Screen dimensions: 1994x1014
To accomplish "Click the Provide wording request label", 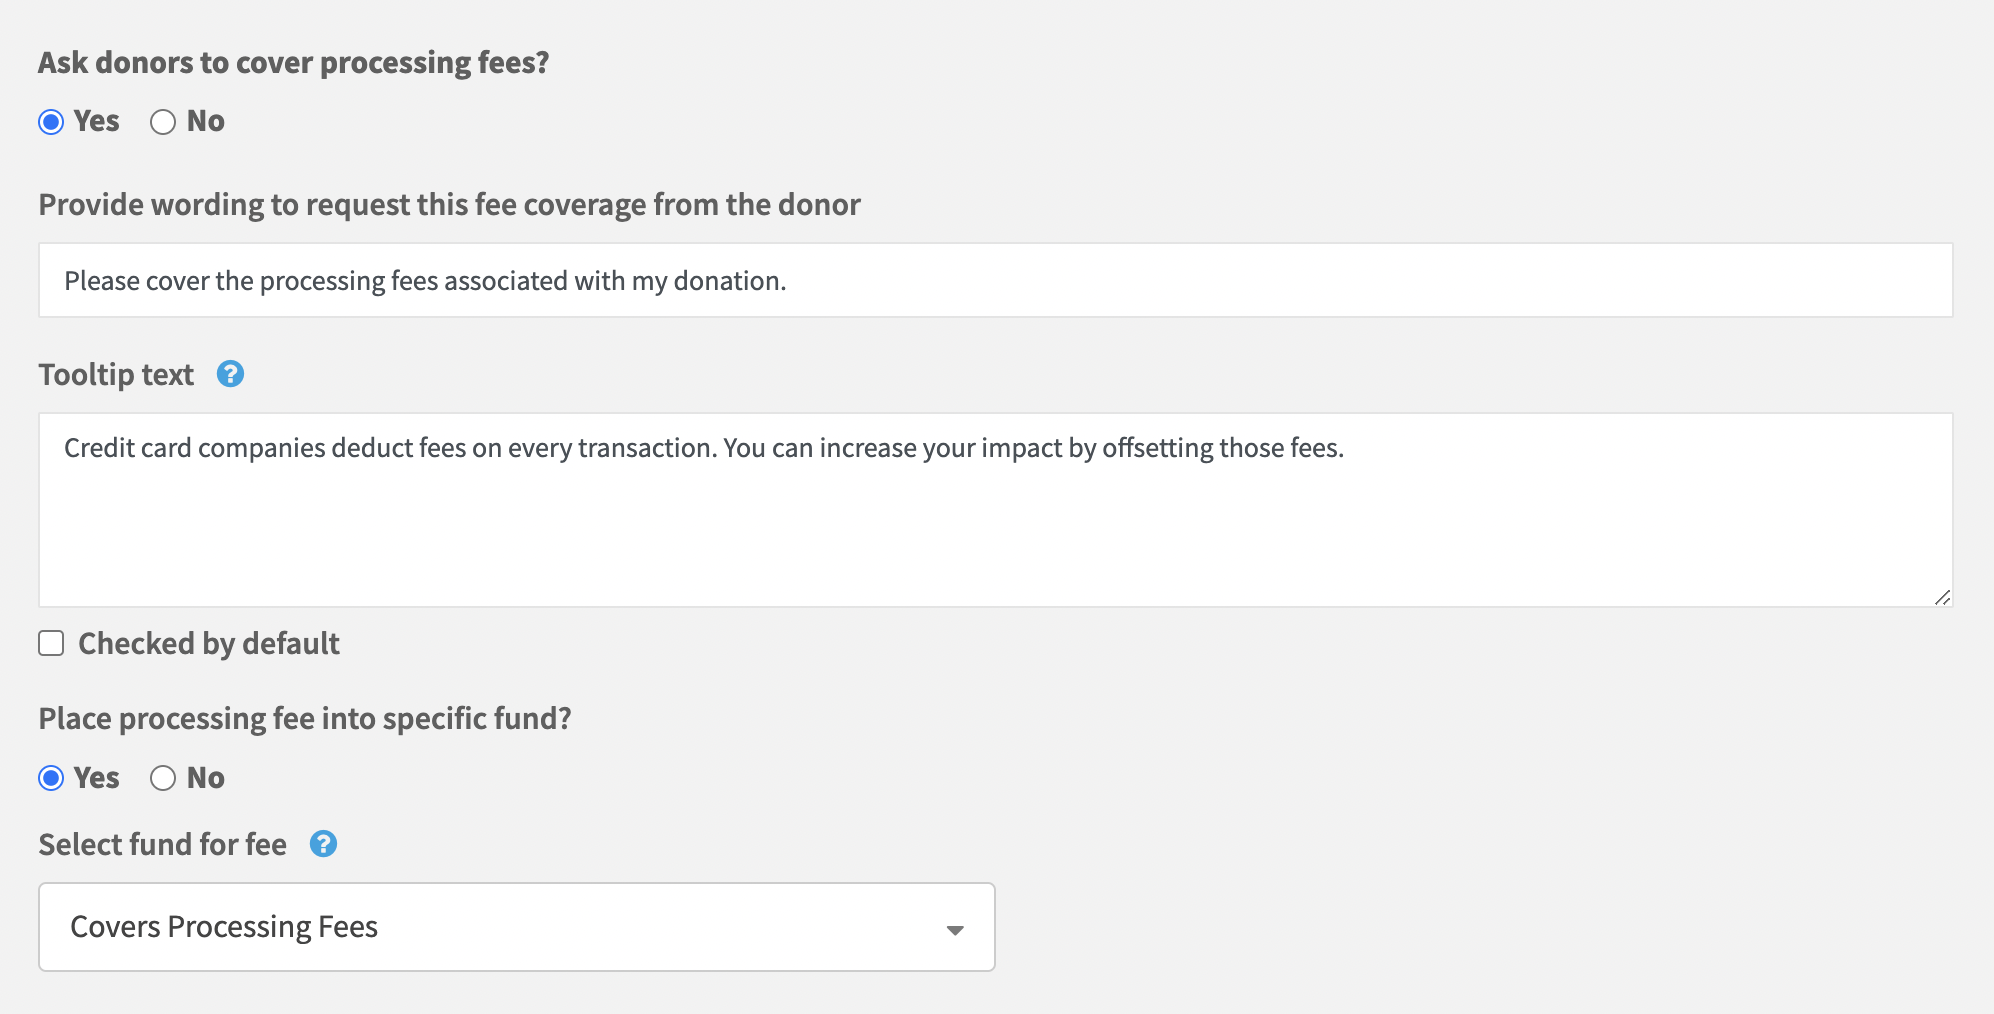I will (x=449, y=205).
